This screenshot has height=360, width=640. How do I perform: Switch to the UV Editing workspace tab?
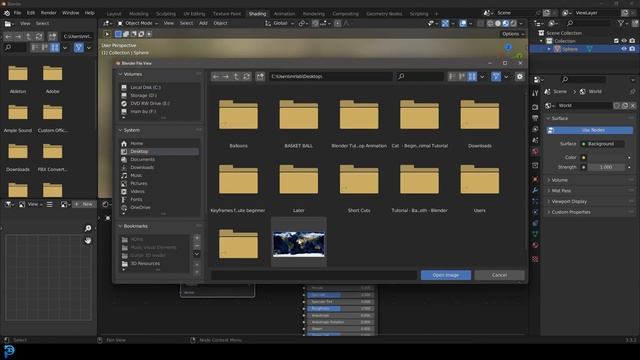coord(194,14)
